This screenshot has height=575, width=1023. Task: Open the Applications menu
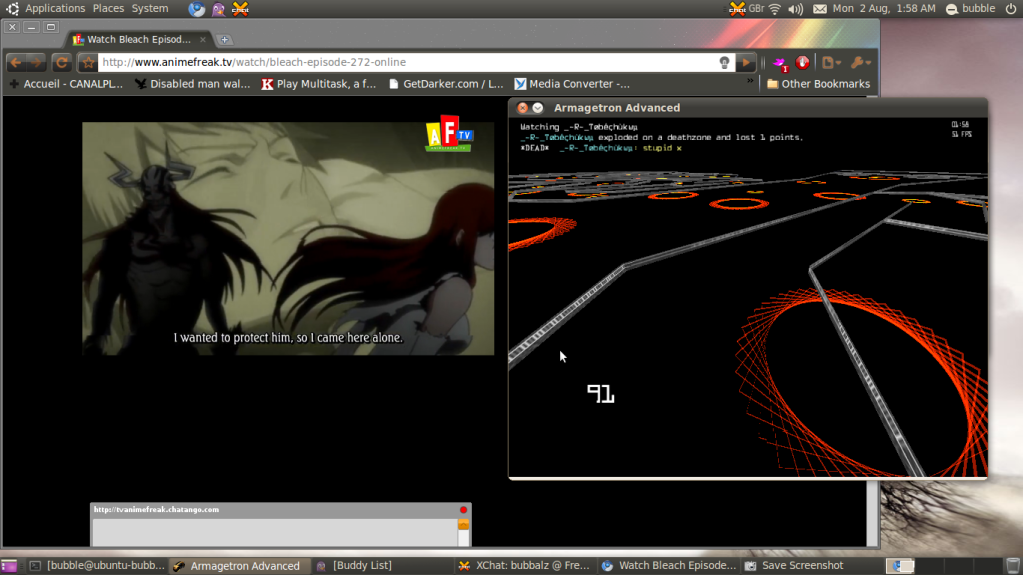pyautogui.click(x=55, y=8)
